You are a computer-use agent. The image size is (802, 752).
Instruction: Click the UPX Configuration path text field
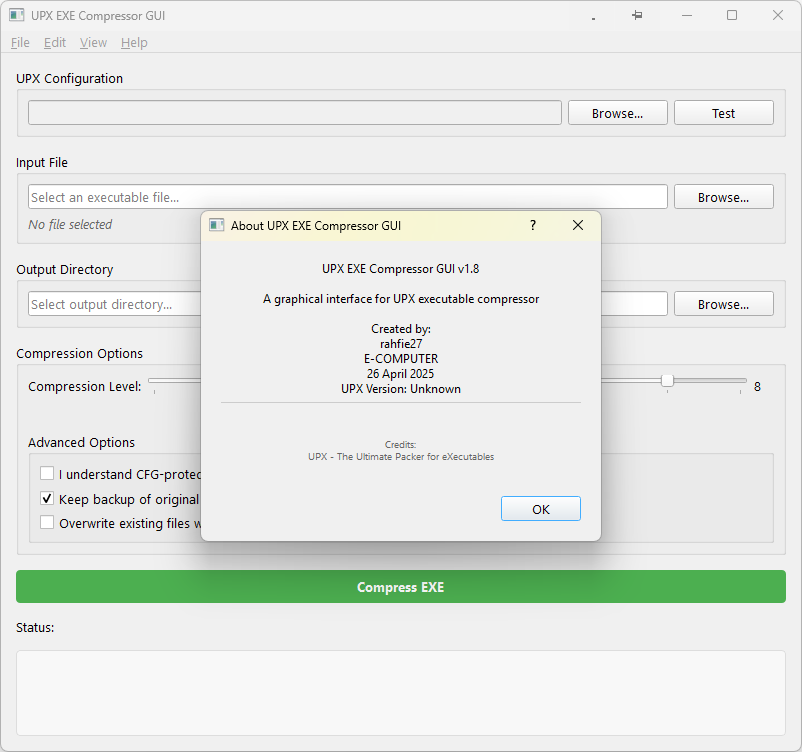(x=295, y=113)
